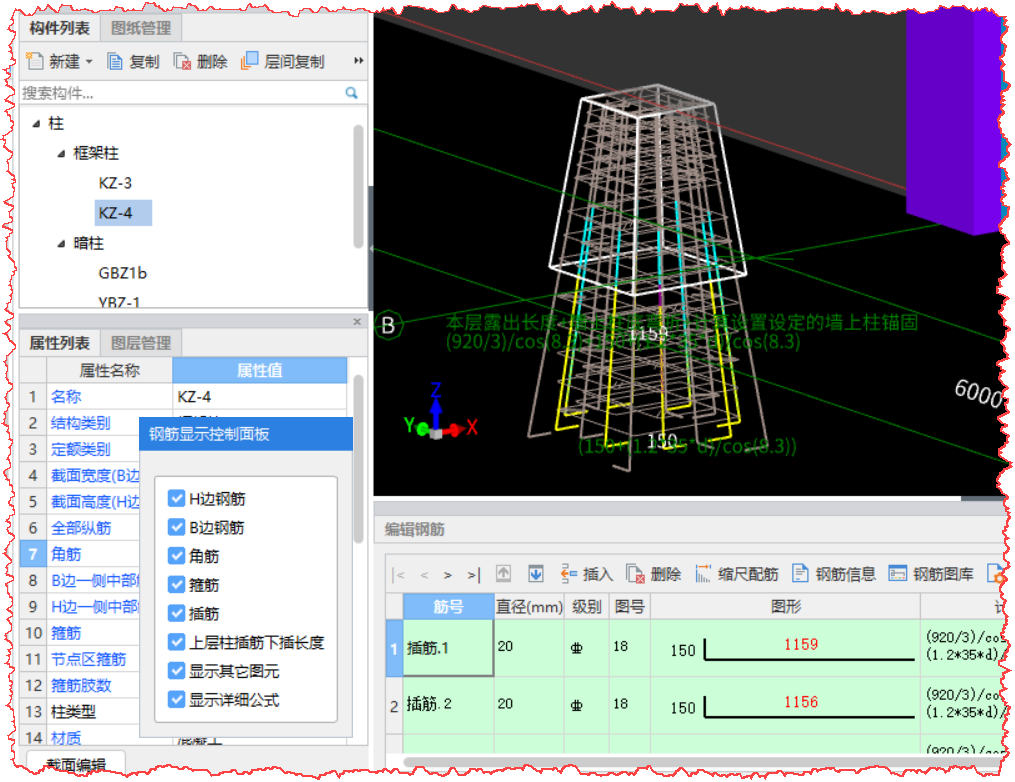The width and height of the screenshot is (1015, 782).
Task: Click the 箍筋肢数 property link
Action: click(x=81, y=686)
